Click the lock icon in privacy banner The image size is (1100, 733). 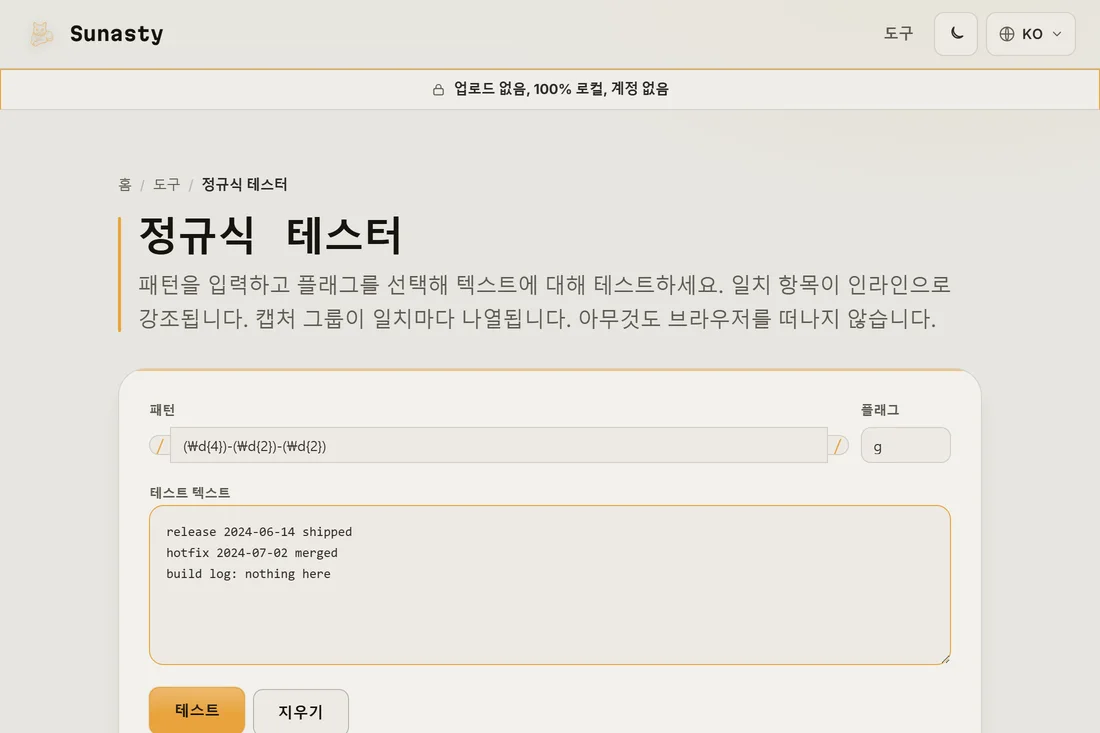point(438,90)
